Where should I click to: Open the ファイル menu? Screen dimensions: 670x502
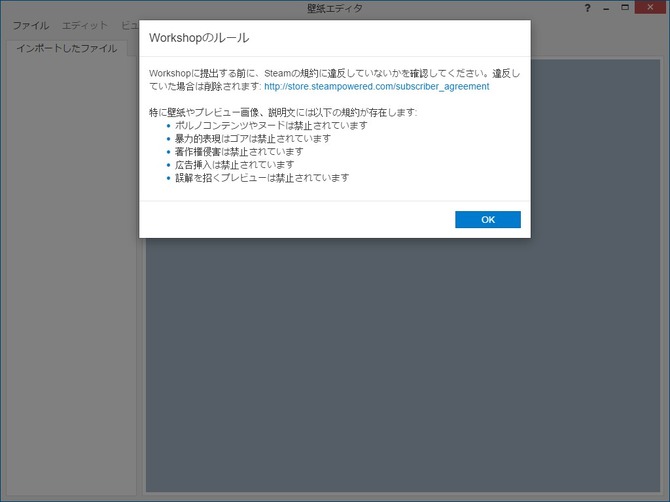click(x=30, y=26)
